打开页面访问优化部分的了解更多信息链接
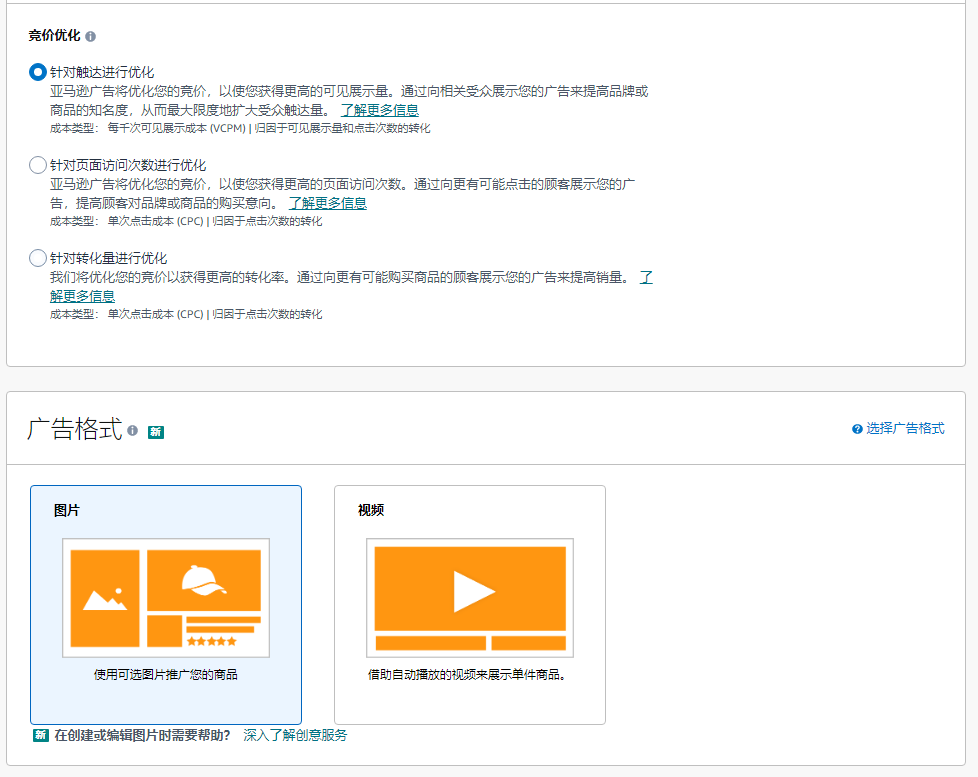Screen dimensions: 978x777 [327, 203]
